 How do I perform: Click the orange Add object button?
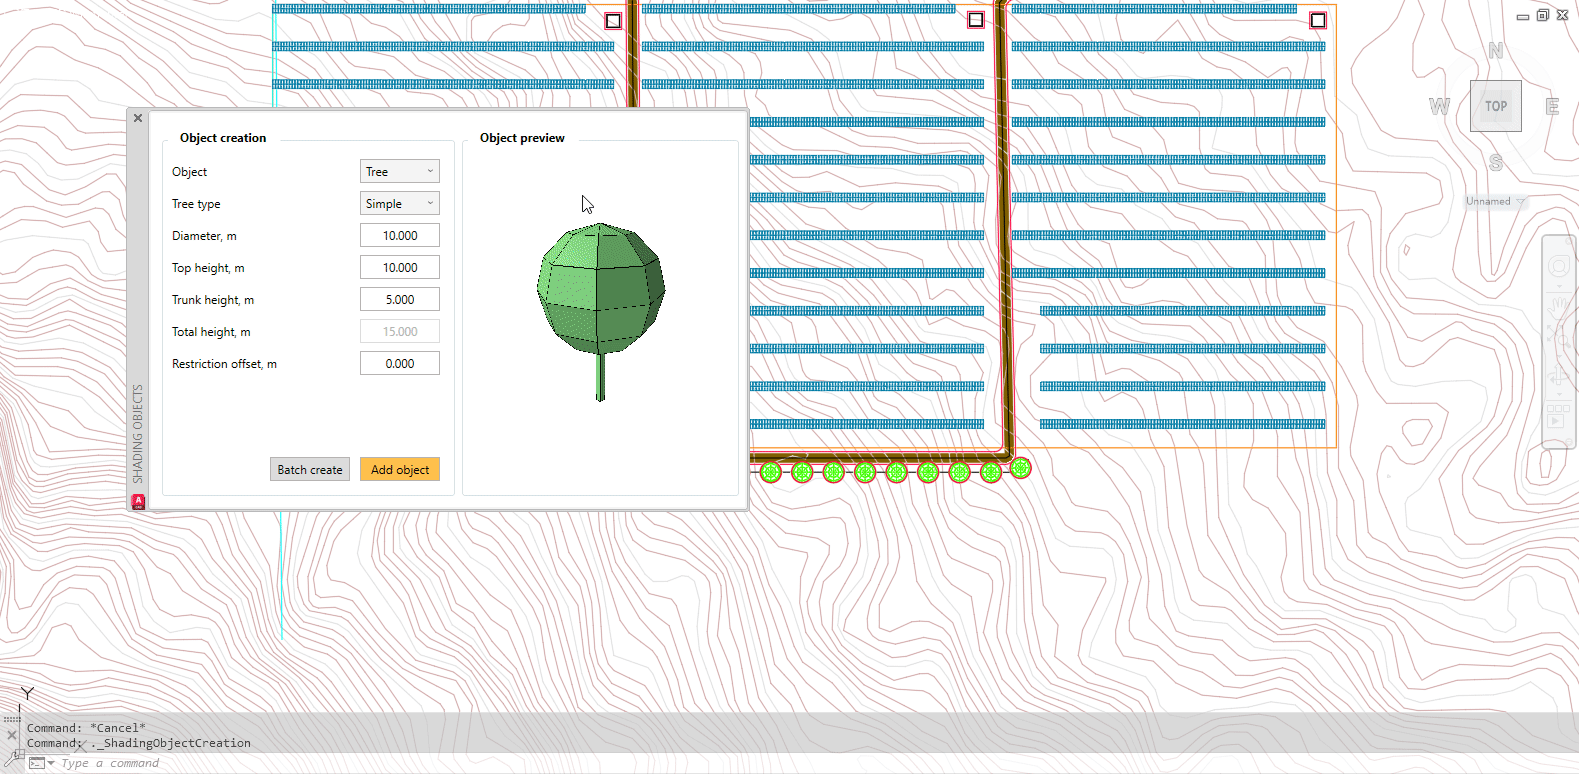point(399,470)
